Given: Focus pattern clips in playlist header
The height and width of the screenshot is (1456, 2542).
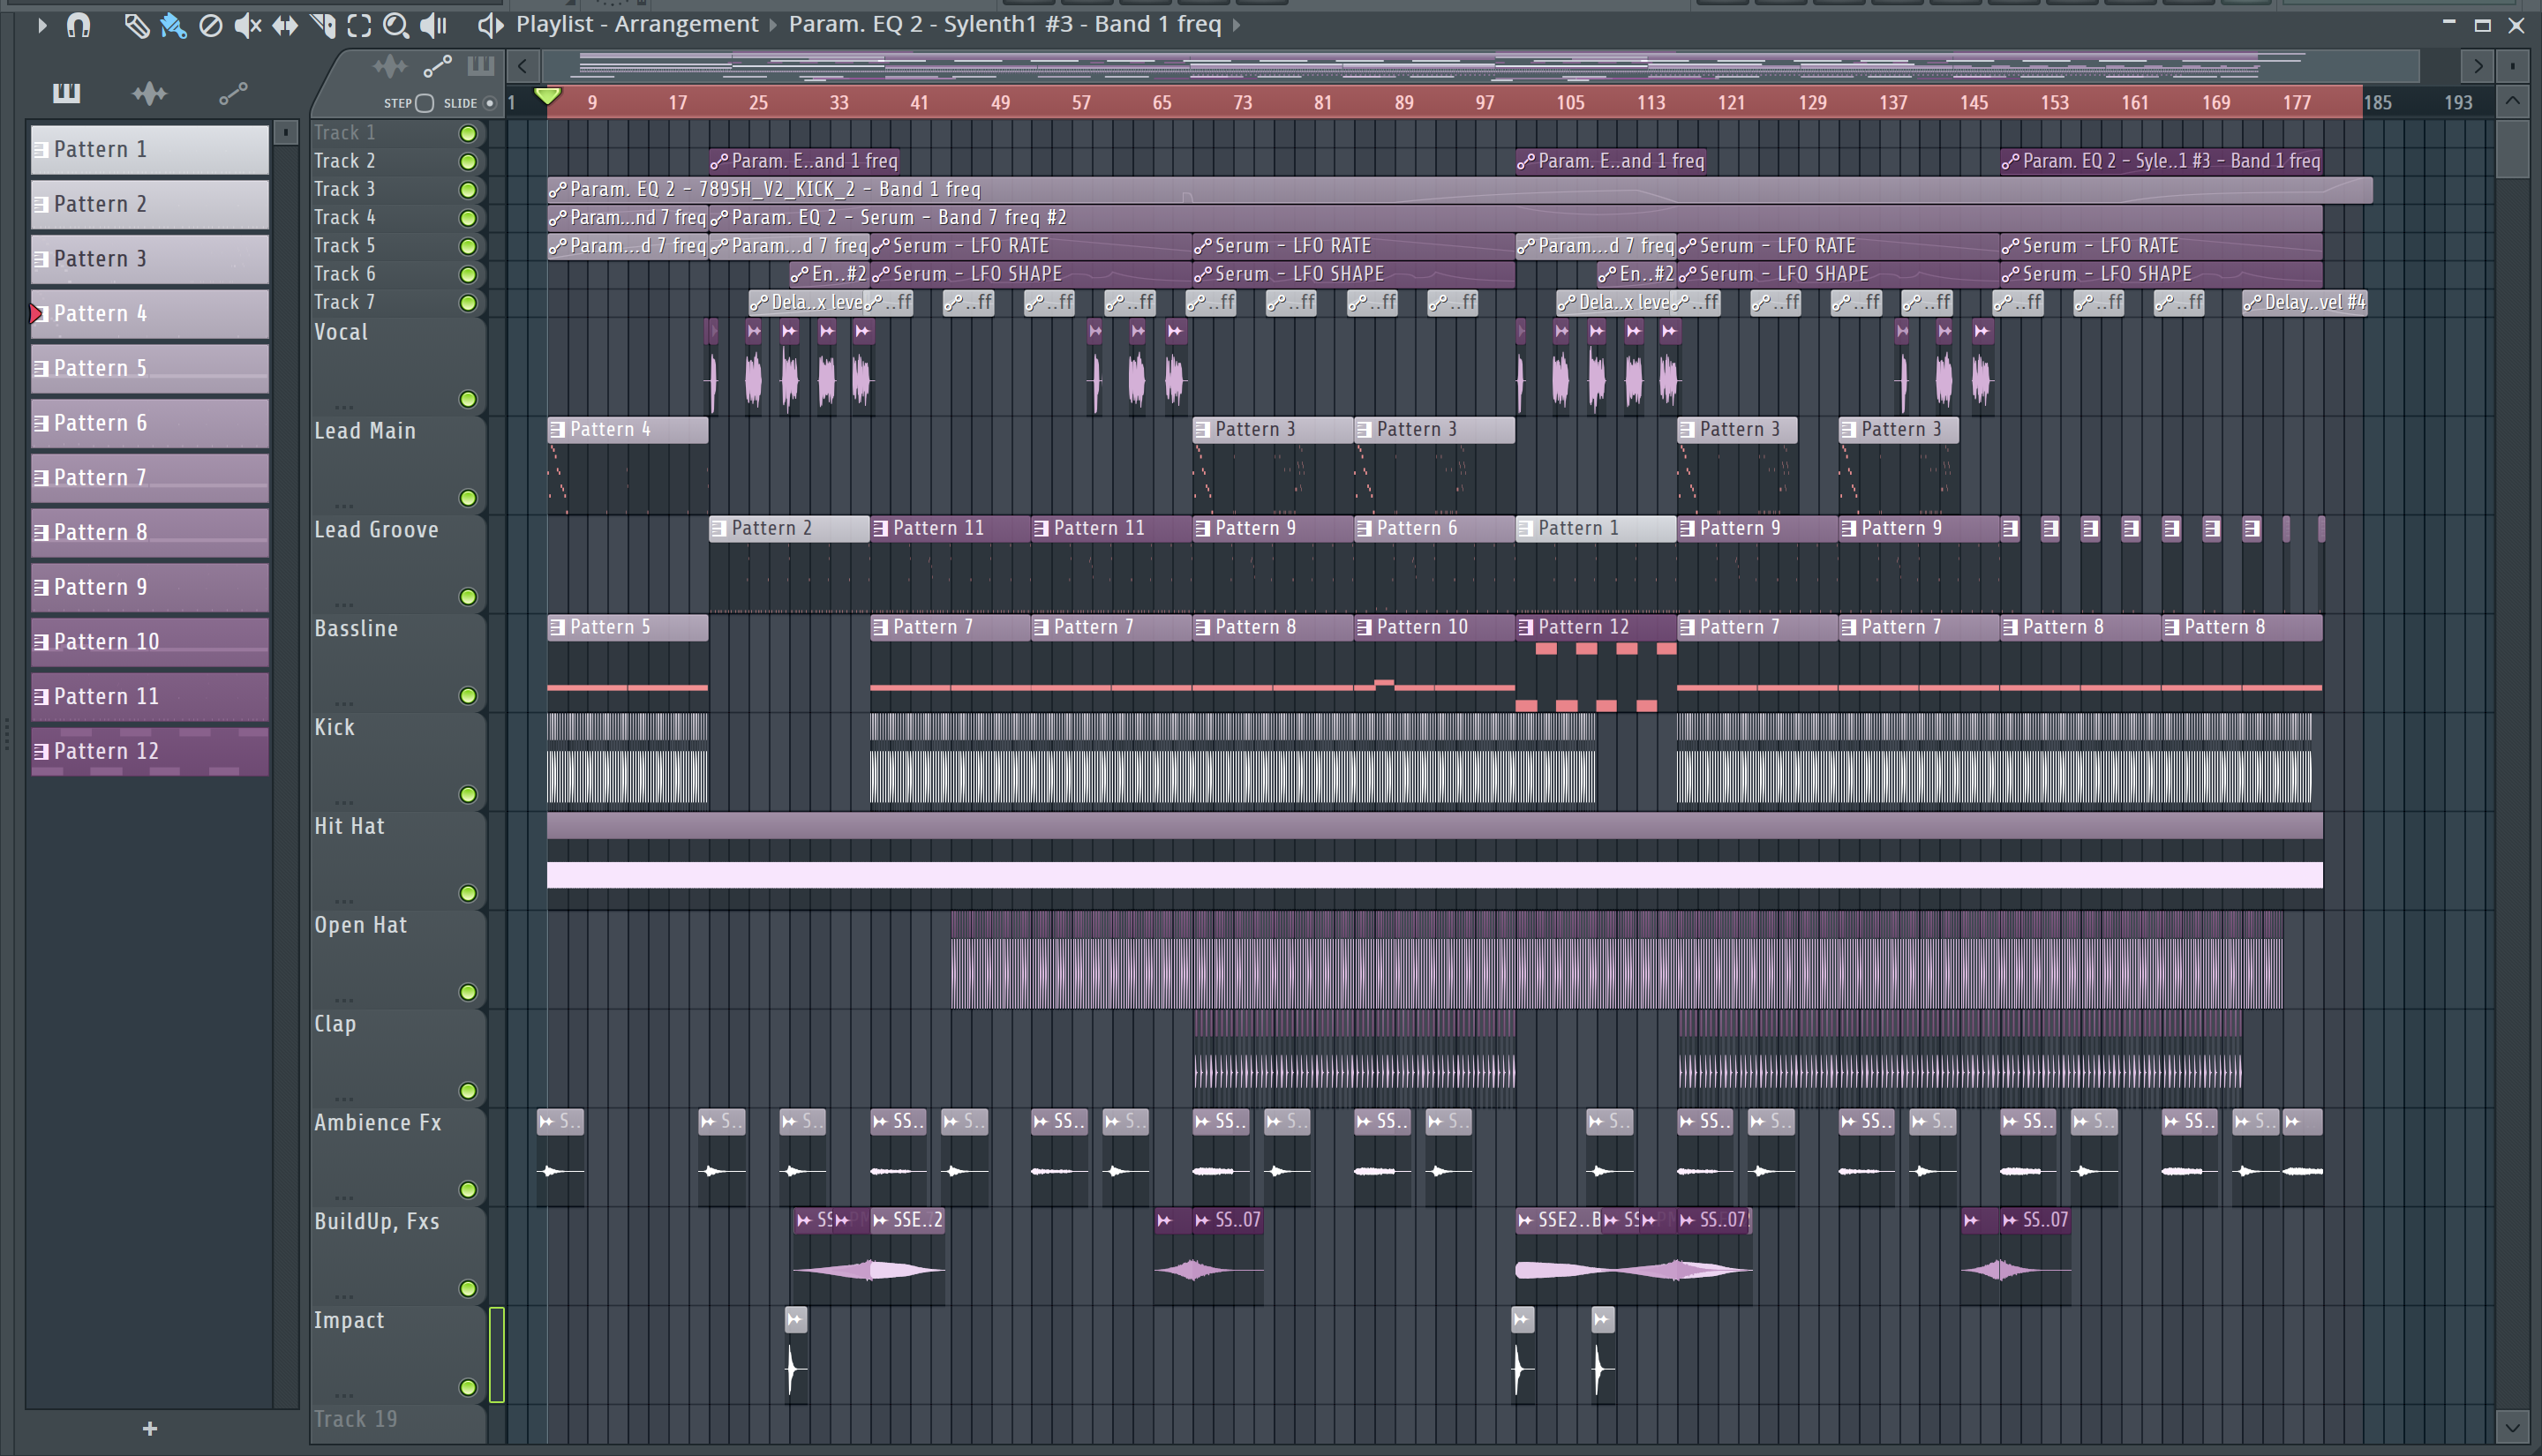Looking at the screenshot, I should (x=481, y=67).
